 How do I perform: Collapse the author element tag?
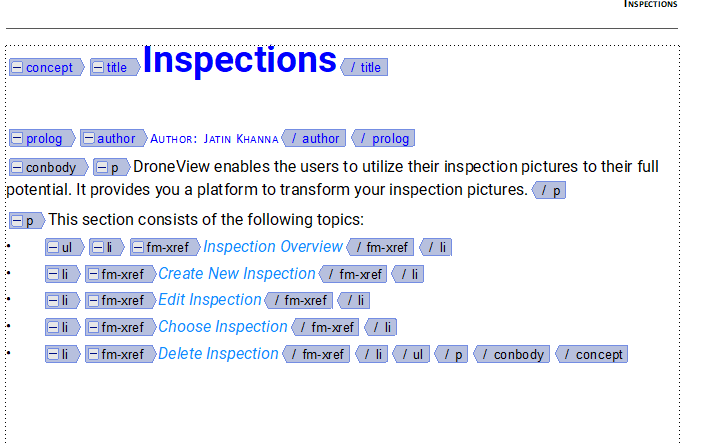(89, 138)
